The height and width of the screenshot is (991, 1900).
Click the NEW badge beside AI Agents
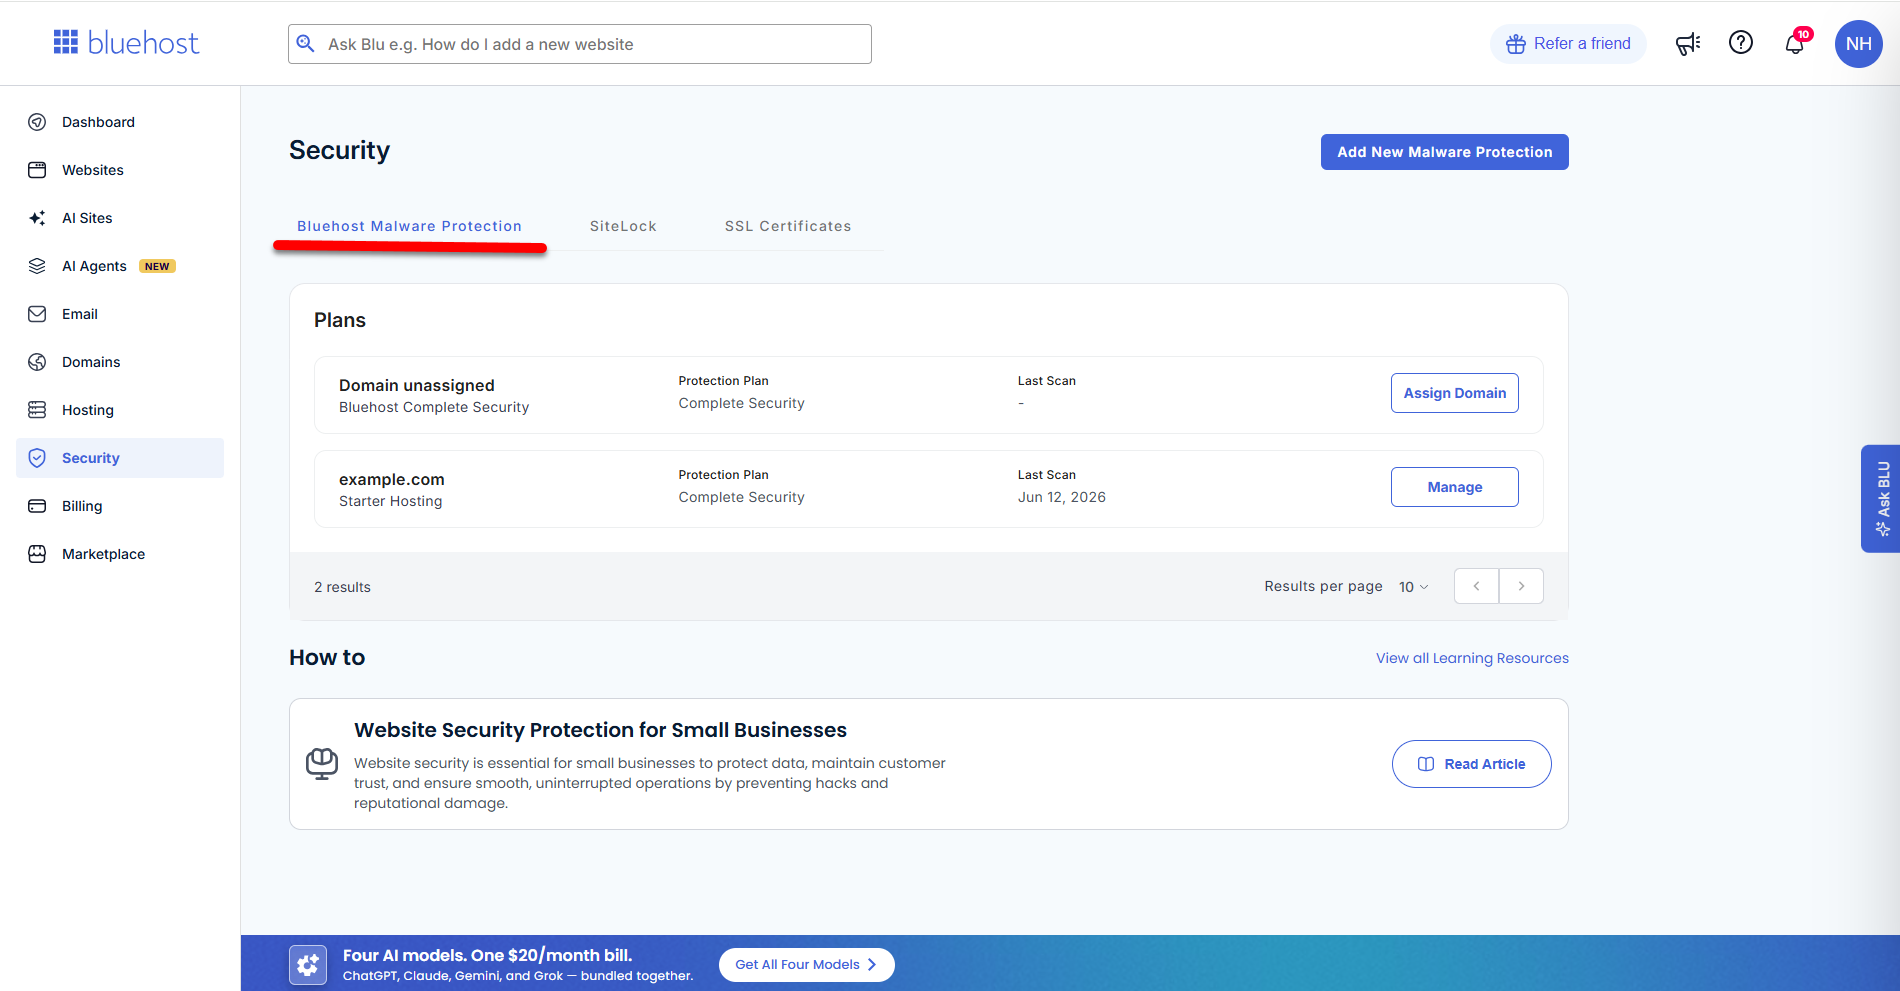(x=157, y=266)
